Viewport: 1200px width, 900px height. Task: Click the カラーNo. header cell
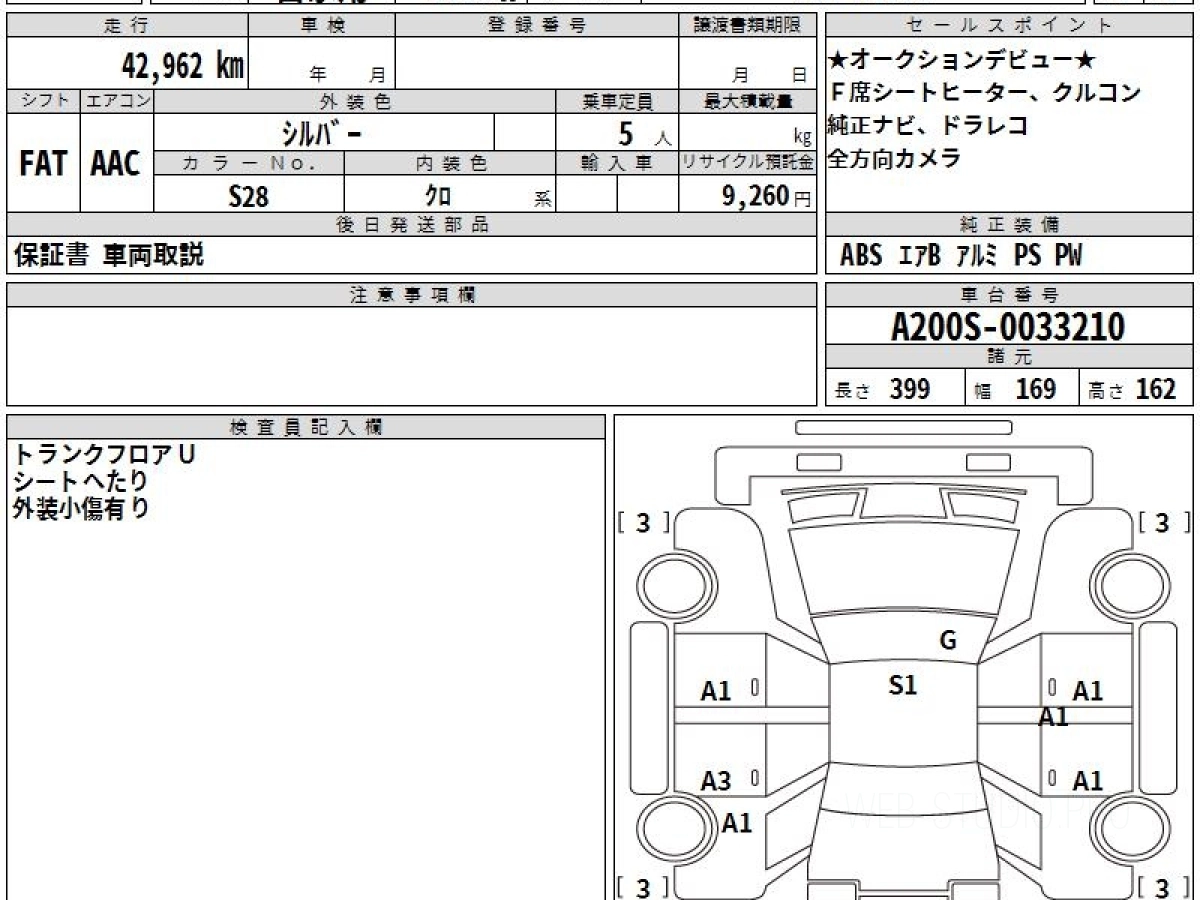pyautogui.click(x=249, y=163)
